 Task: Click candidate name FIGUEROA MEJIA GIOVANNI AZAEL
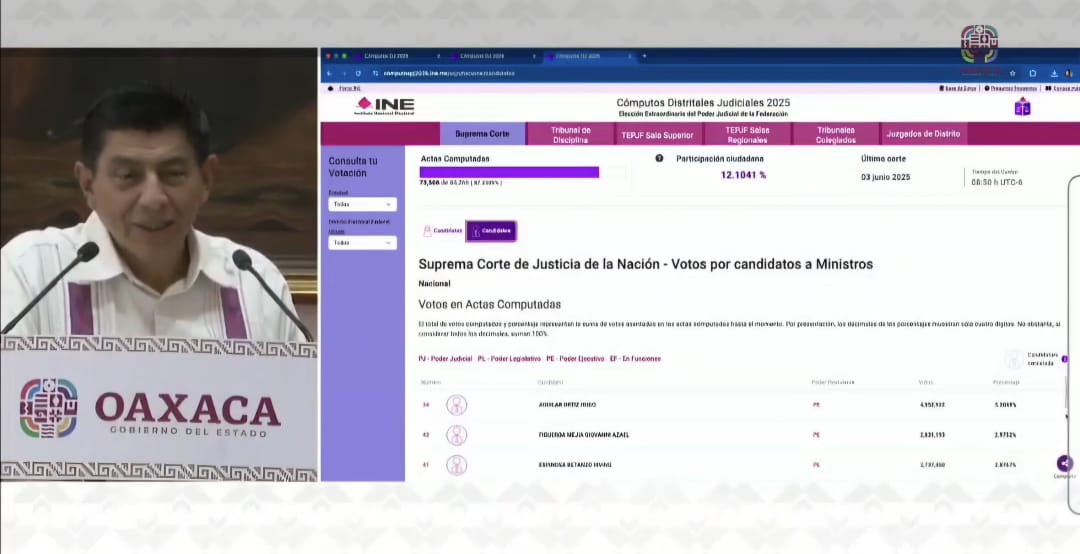click(583, 435)
